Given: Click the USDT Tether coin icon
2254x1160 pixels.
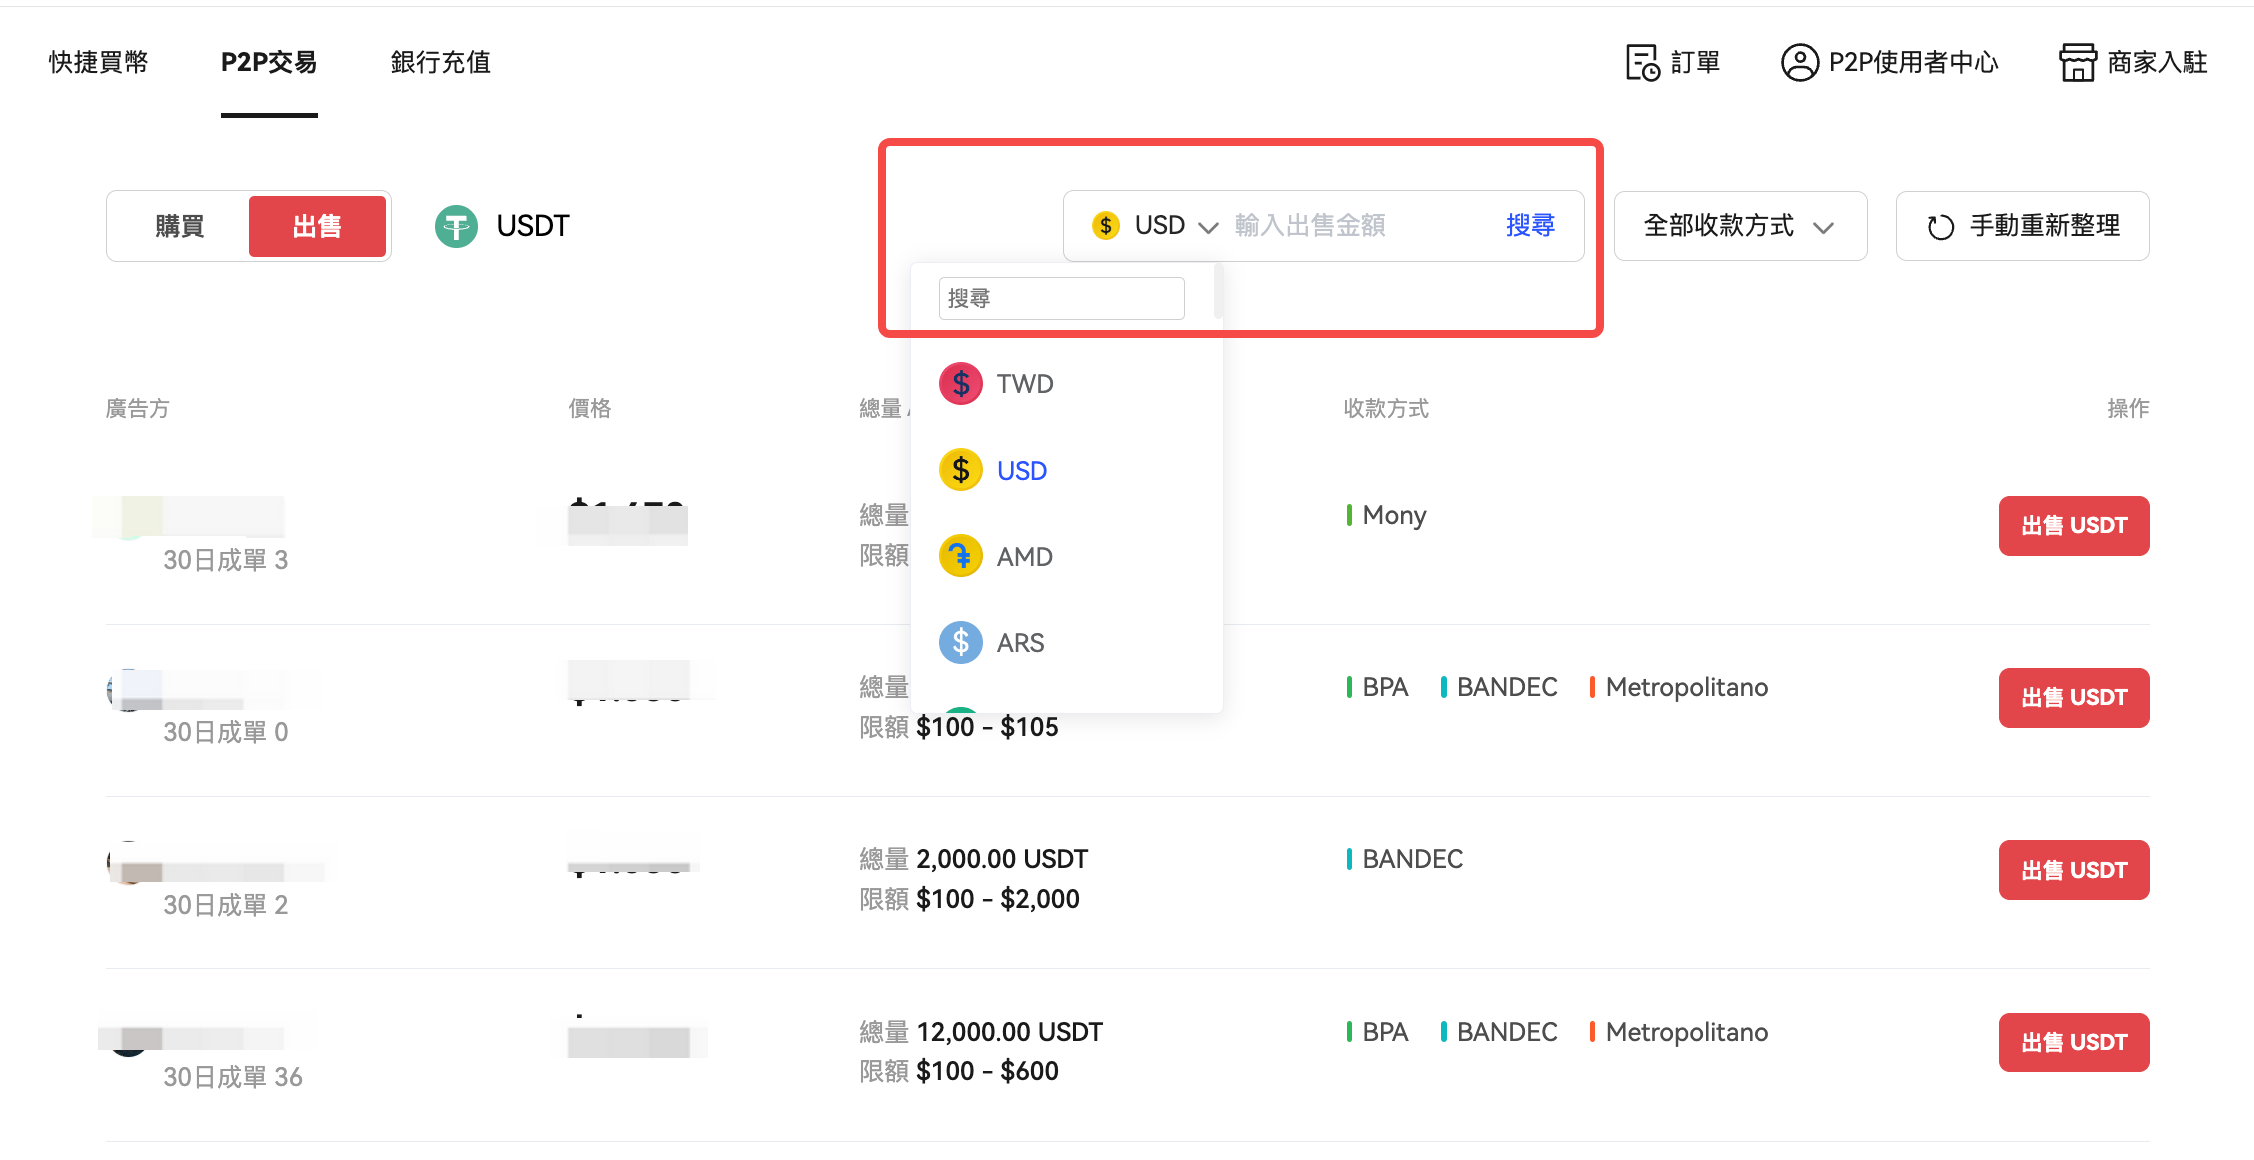Looking at the screenshot, I should pos(456,226).
